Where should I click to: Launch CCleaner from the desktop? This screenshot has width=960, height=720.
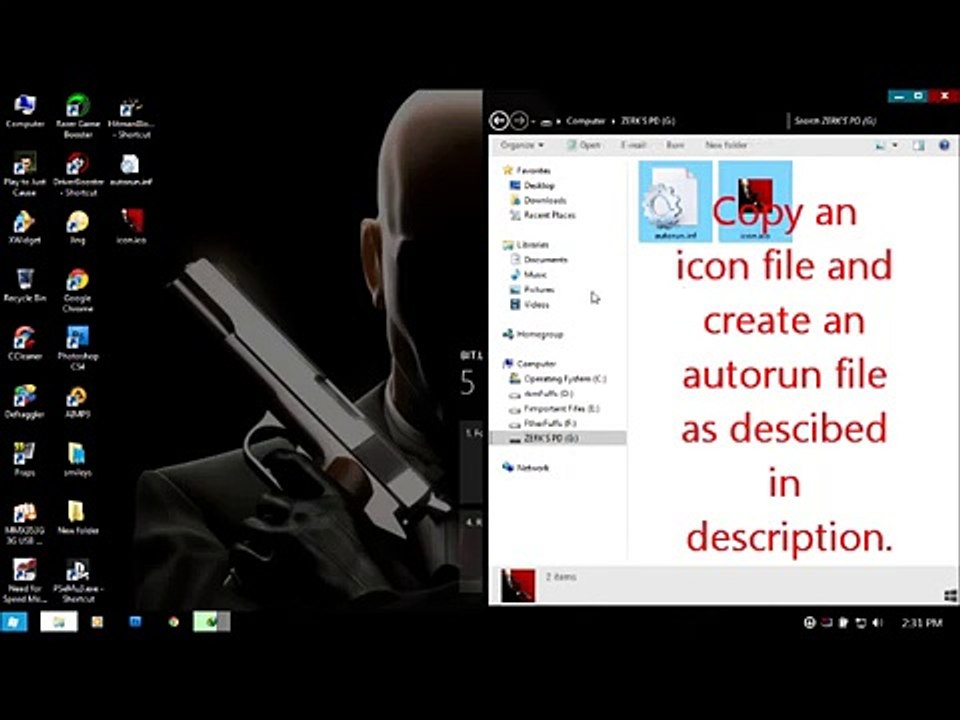click(x=24, y=343)
